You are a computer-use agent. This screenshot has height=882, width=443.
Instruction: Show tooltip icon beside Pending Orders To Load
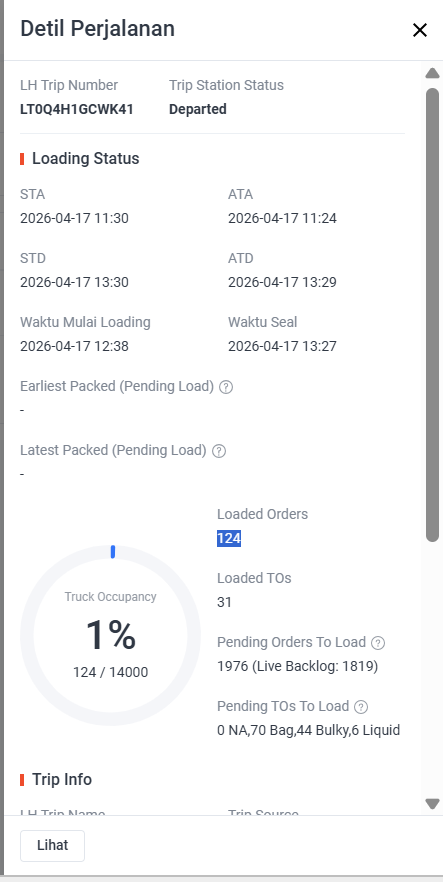pyautogui.click(x=378, y=643)
